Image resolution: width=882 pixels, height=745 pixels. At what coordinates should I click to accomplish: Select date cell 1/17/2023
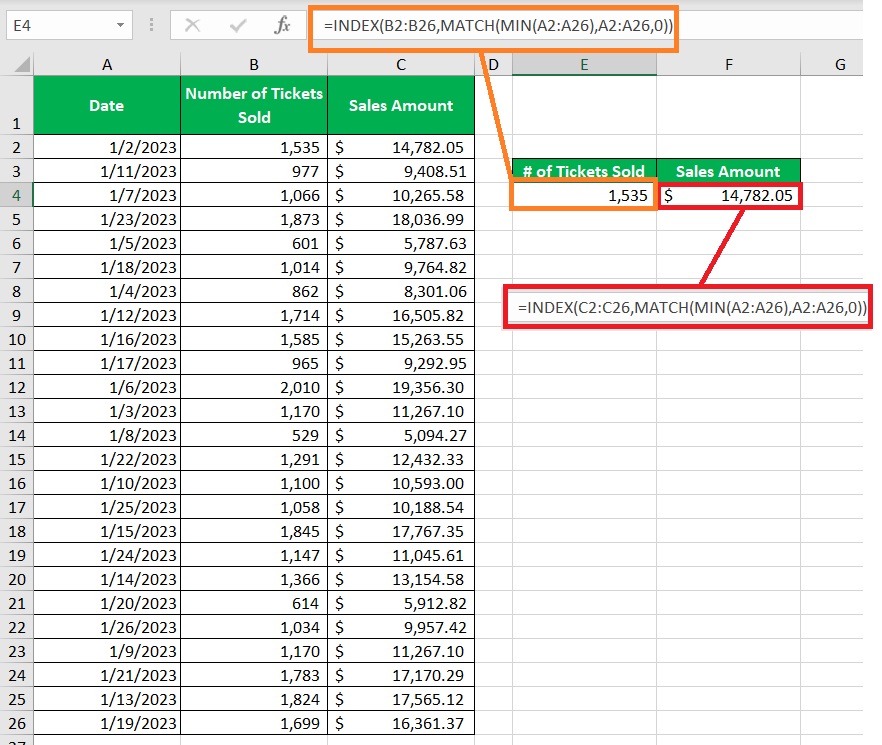pyautogui.click(x=107, y=363)
